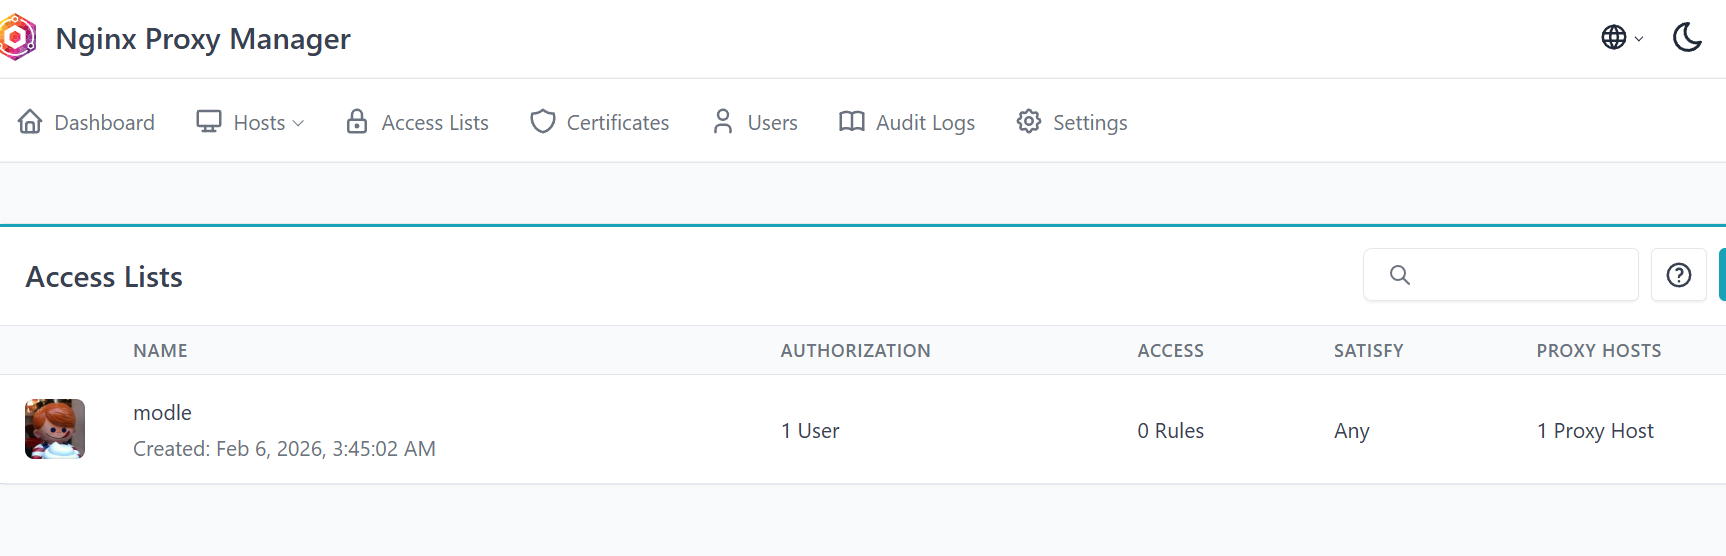The image size is (1726, 556).
Task: Open help with the question mark button
Action: [1678, 275]
